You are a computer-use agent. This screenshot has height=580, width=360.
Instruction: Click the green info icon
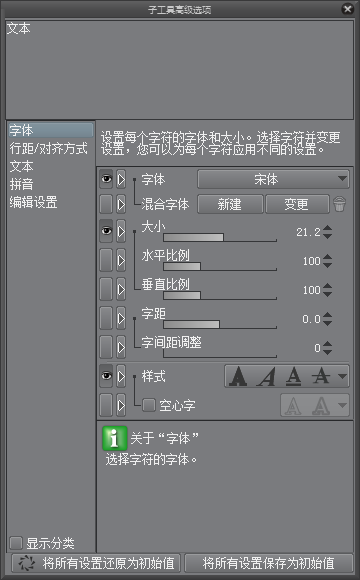pyautogui.click(x=115, y=438)
